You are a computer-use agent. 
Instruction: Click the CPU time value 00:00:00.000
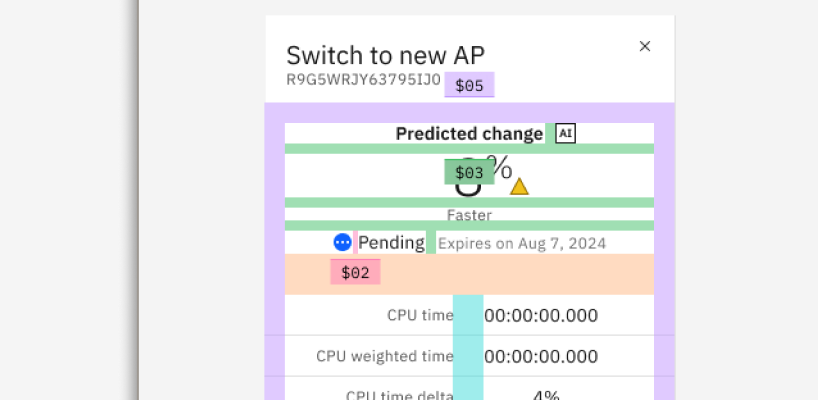pos(541,316)
